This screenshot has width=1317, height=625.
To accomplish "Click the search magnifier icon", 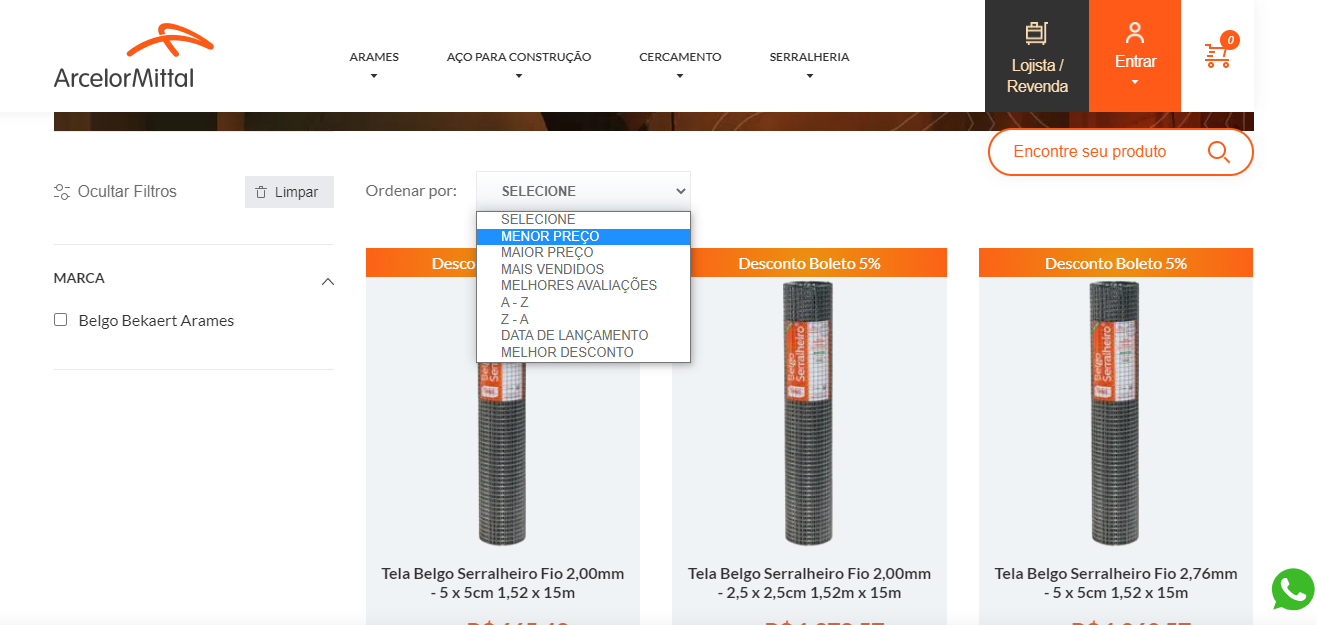I will 1218,152.
